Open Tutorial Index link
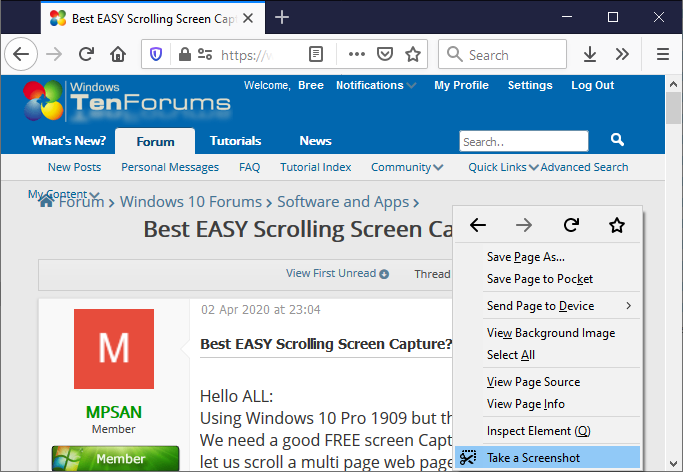Viewport: 683px width, 472px height. tap(315, 167)
